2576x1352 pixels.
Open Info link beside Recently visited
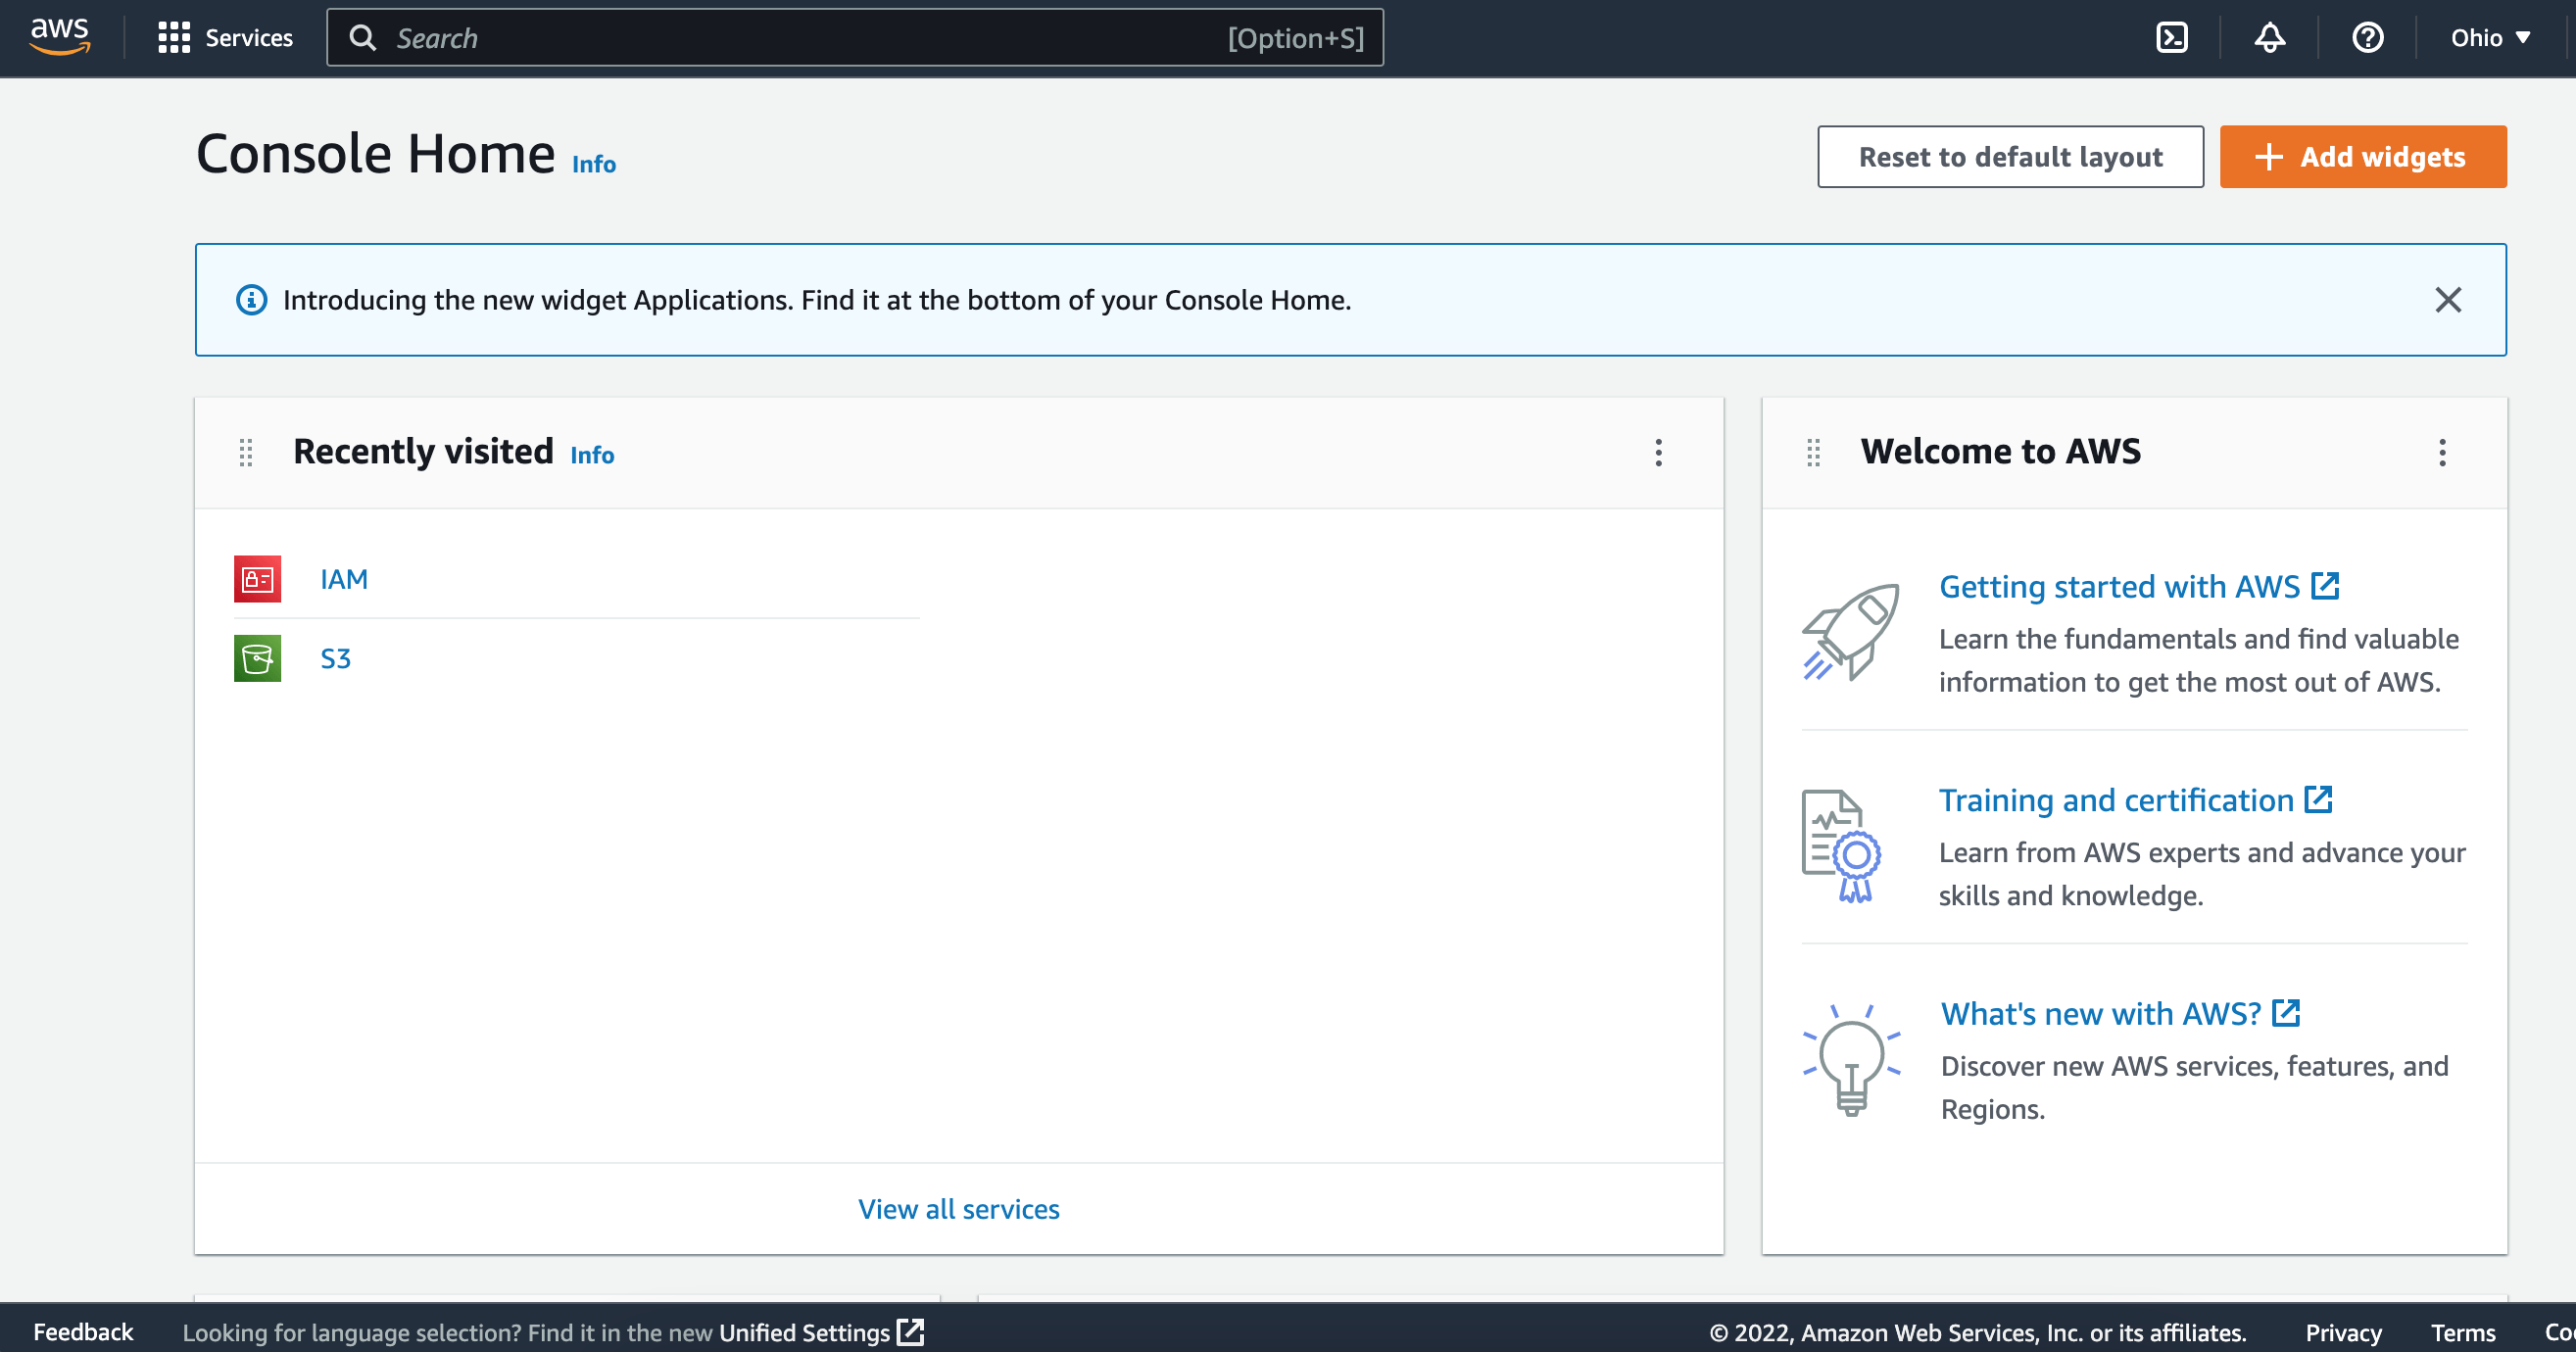click(x=592, y=455)
